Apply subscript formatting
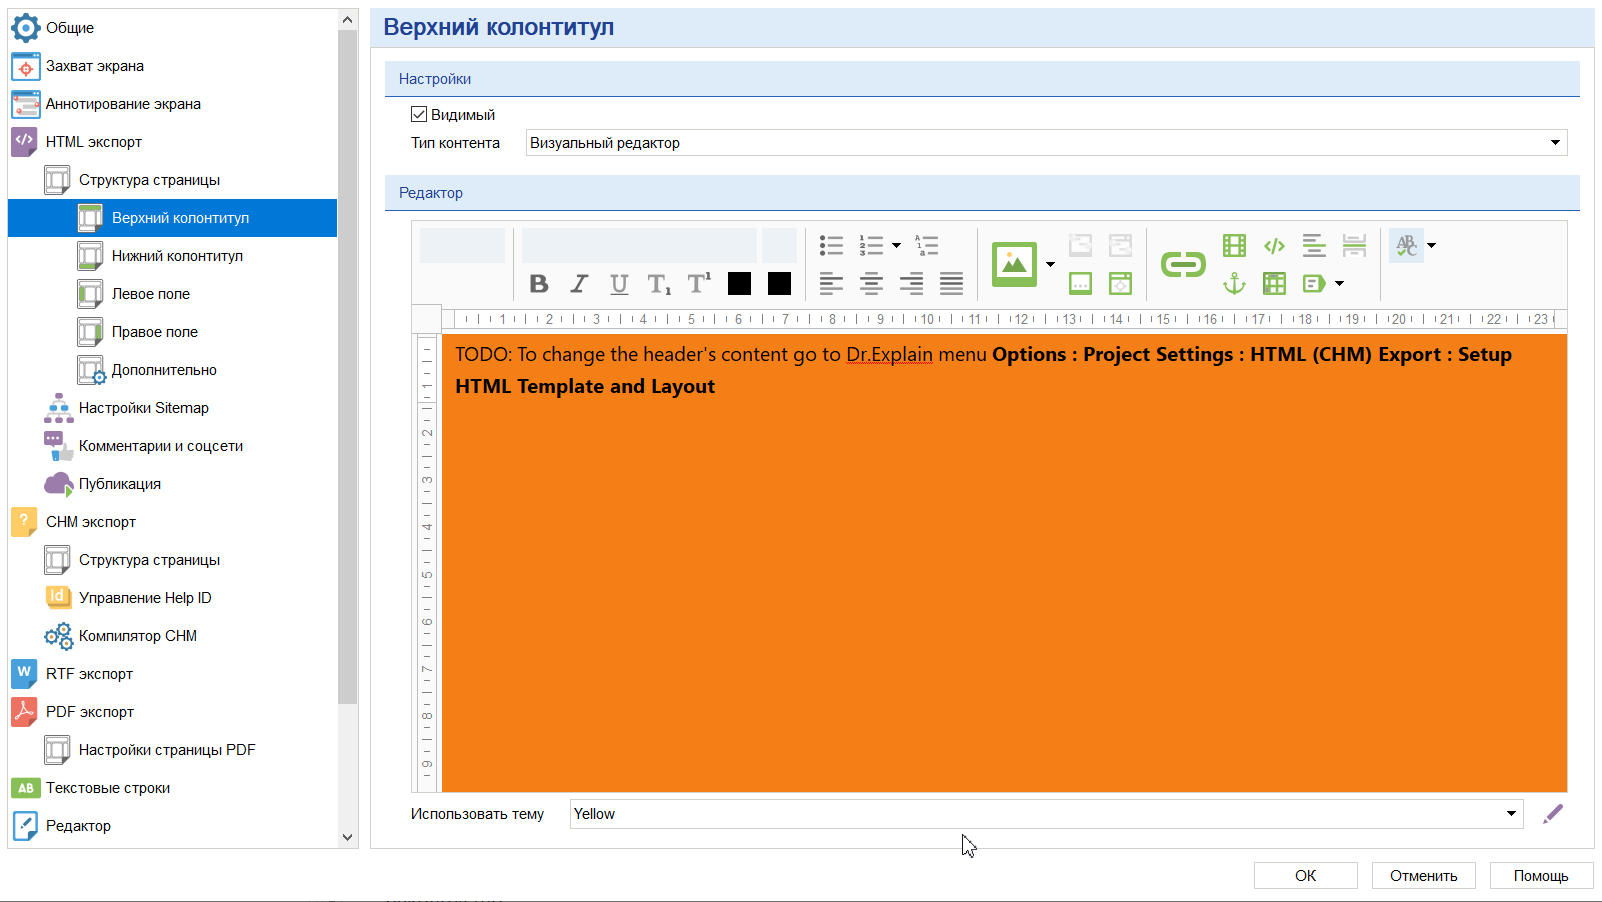 [659, 284]
